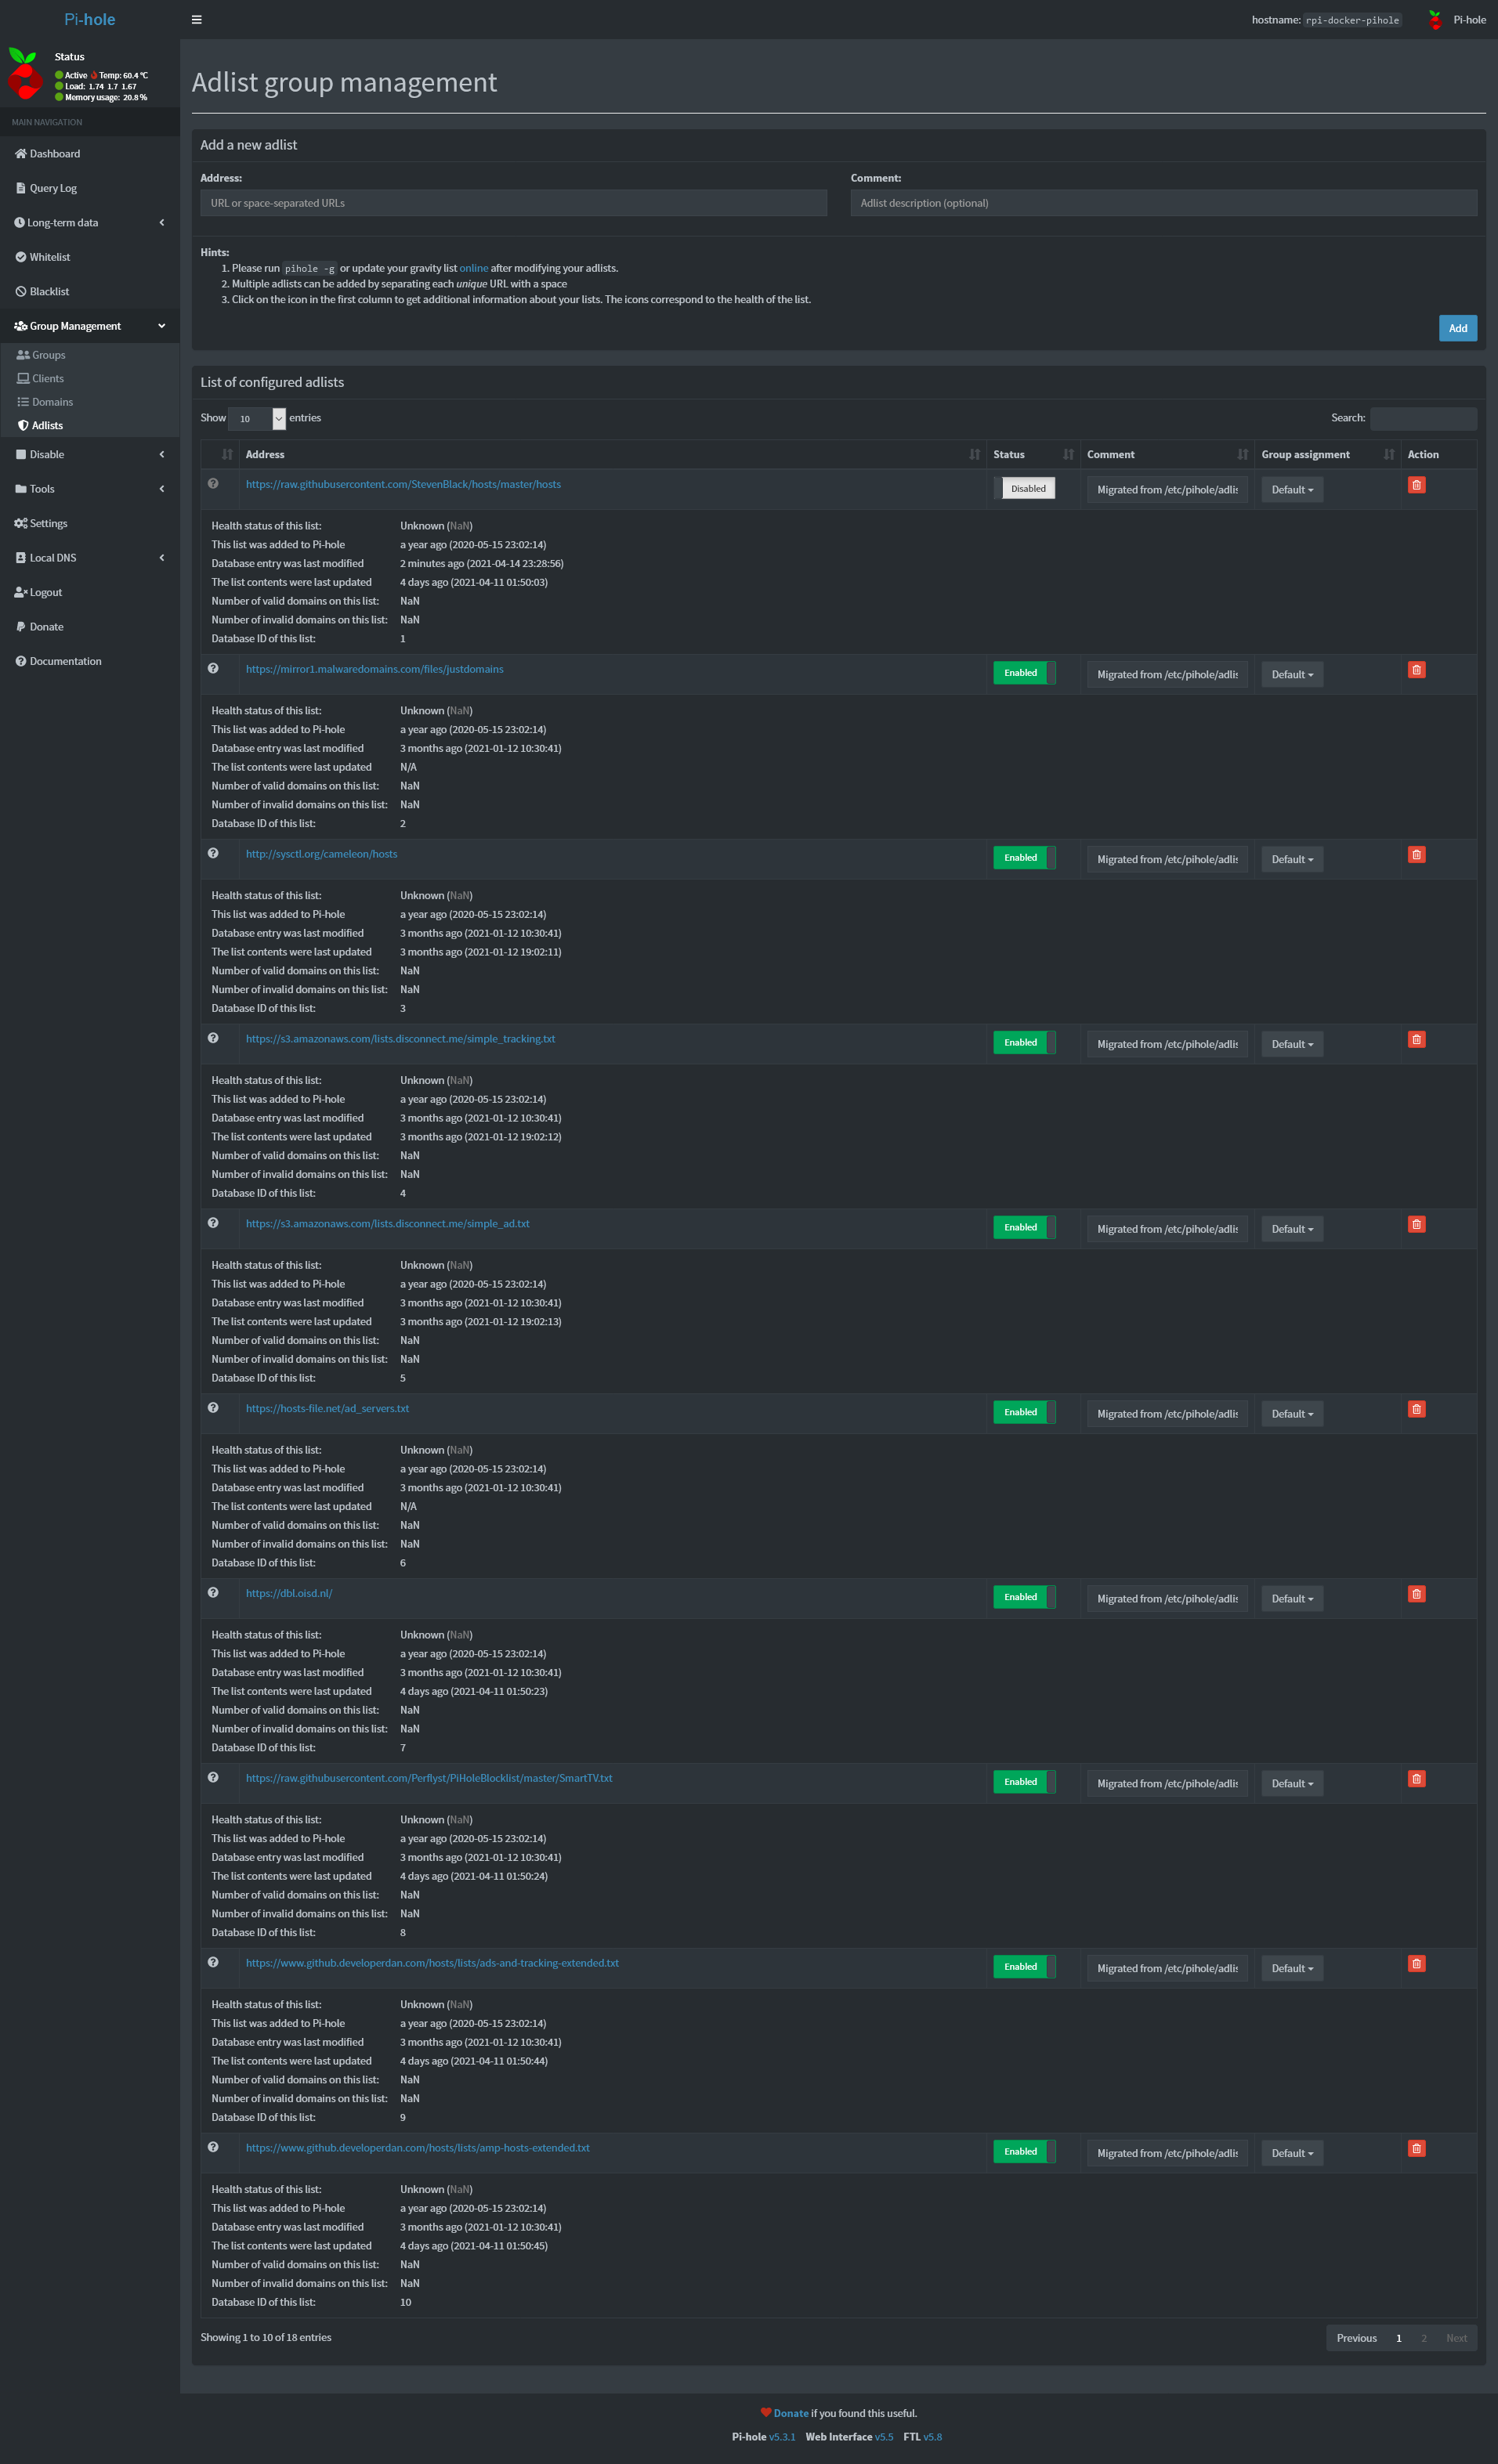Image resolution: width=1498 pixels, height=2464 pixels.
Task: Delete the StevenBlack hosts adlist
Action: (x=1416, y=485)
